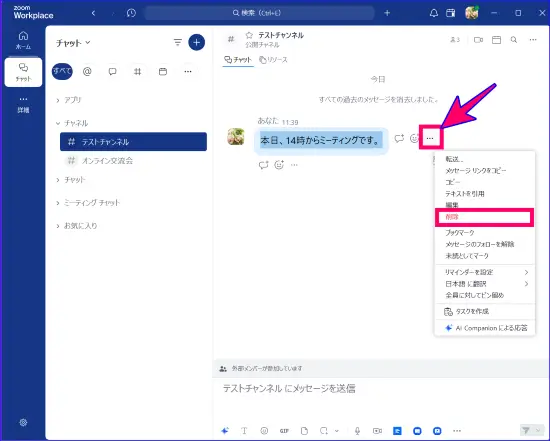Open 日本語 に翻訳 submenu
The height and width of the screenshot is (441, 550).
(485, 284)
